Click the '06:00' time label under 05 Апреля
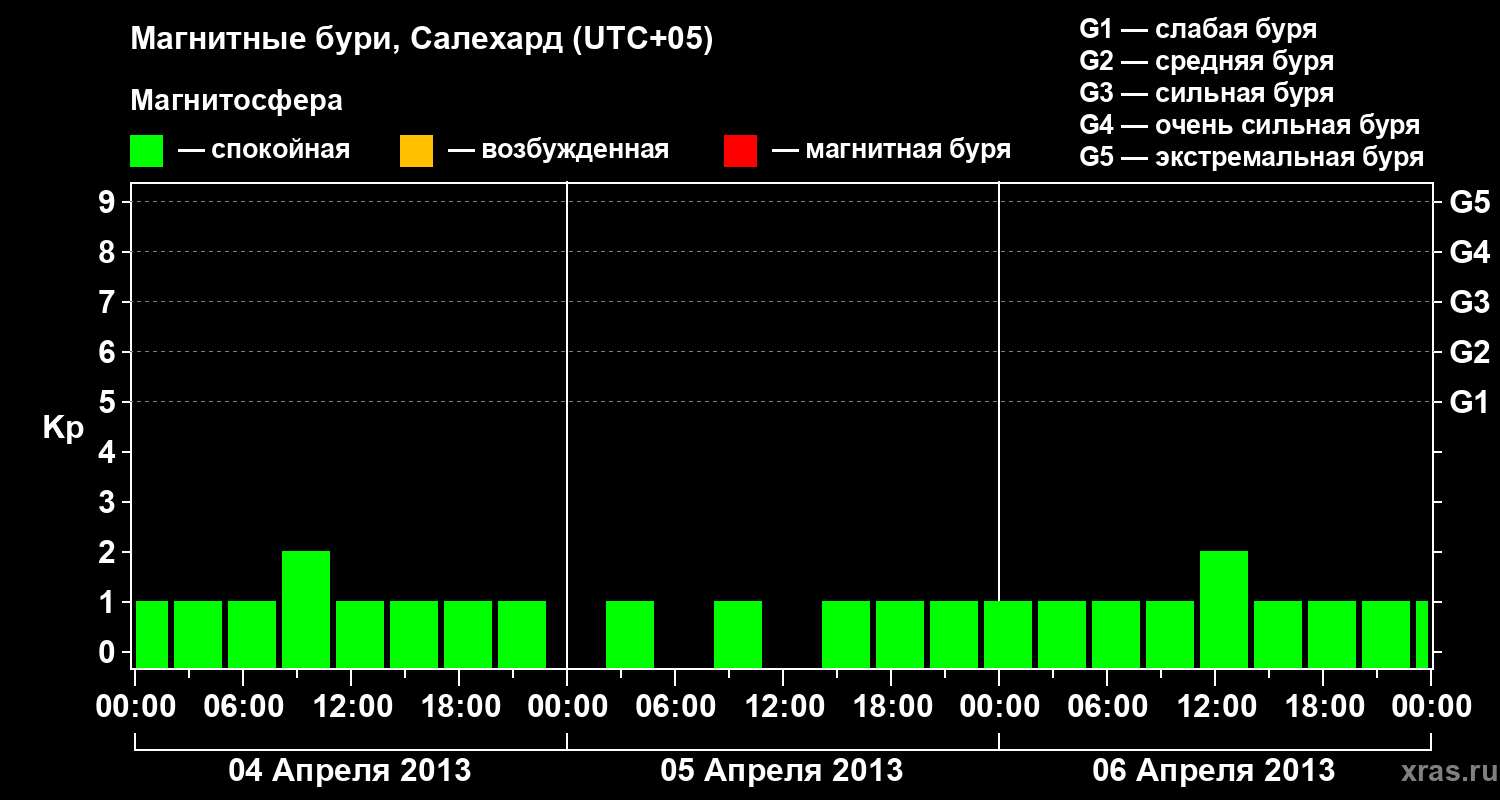Screen dimensions: 1500x800 (x=674, y=707)
